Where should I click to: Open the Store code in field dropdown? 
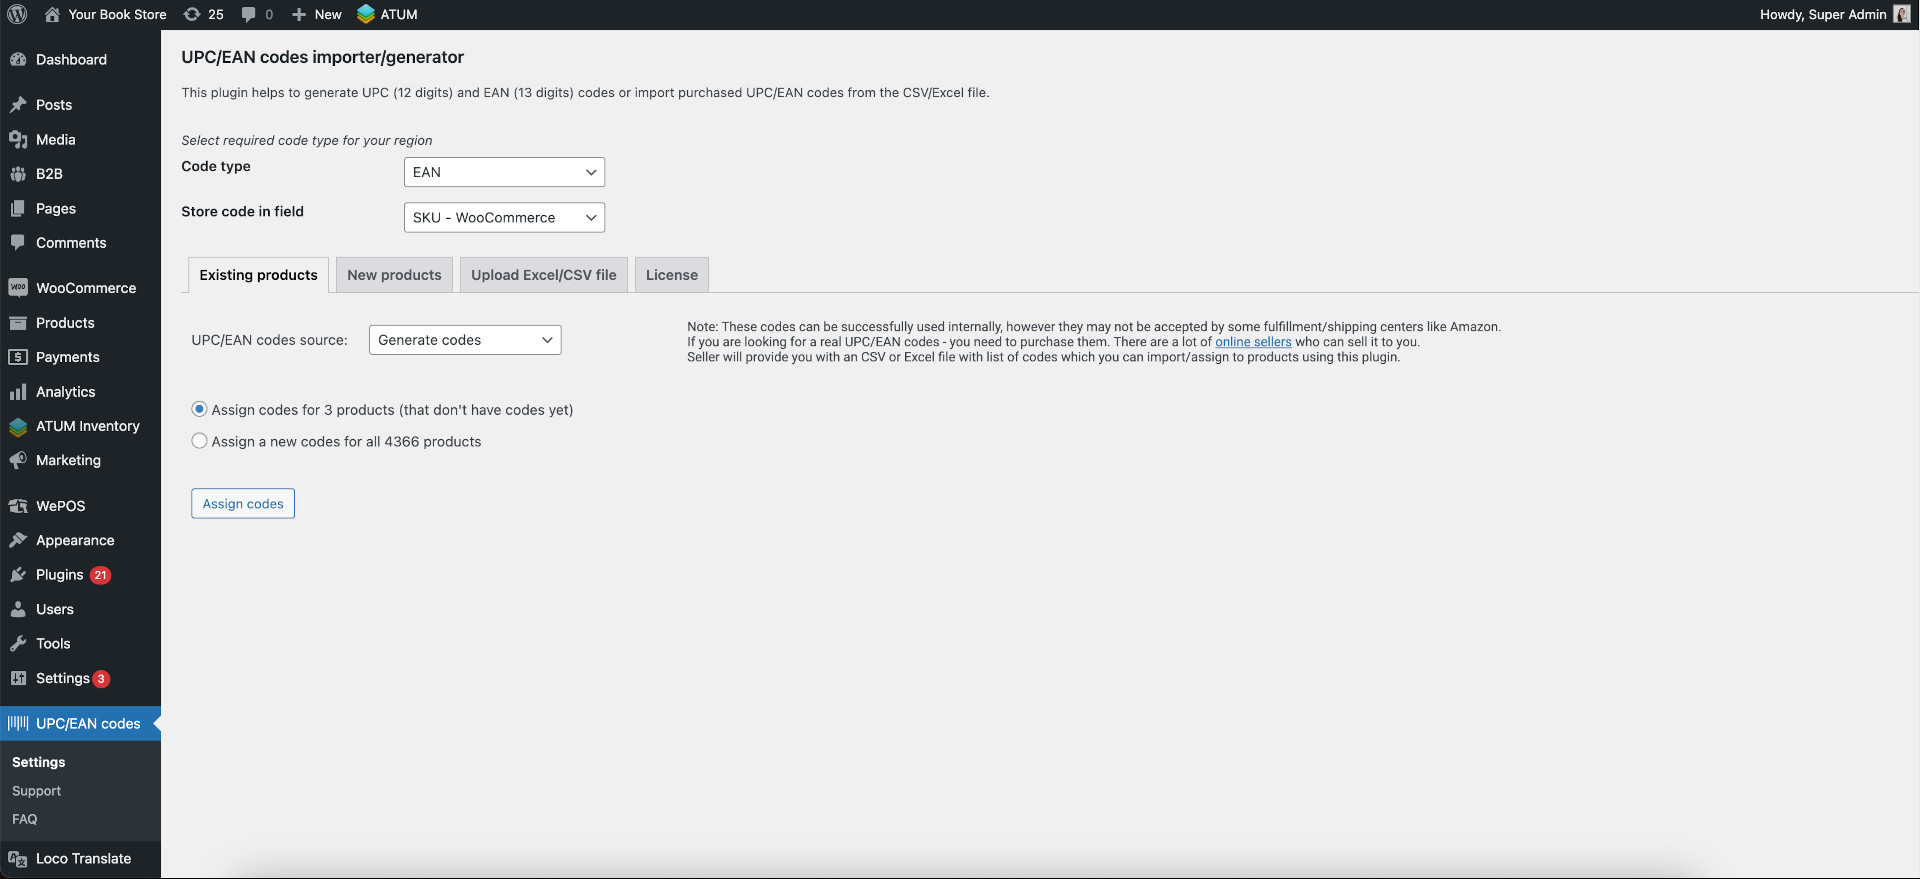[504, 217]
